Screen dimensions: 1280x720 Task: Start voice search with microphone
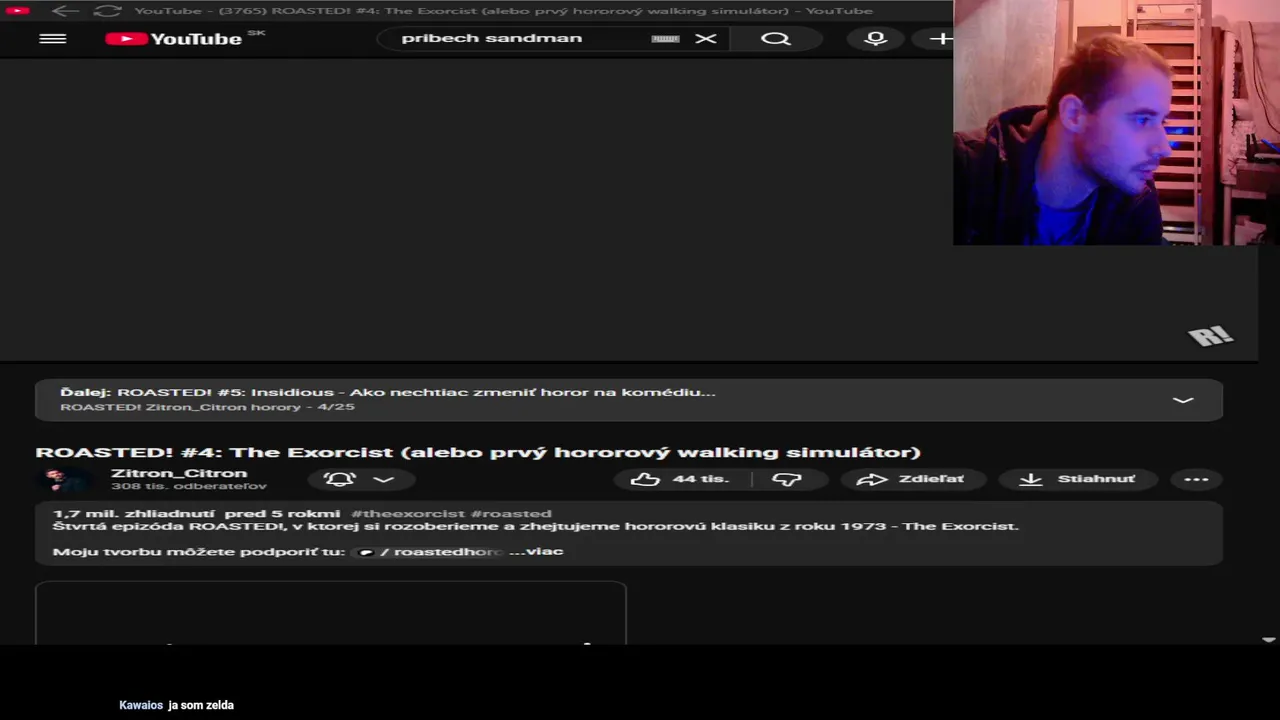[875, 38]
